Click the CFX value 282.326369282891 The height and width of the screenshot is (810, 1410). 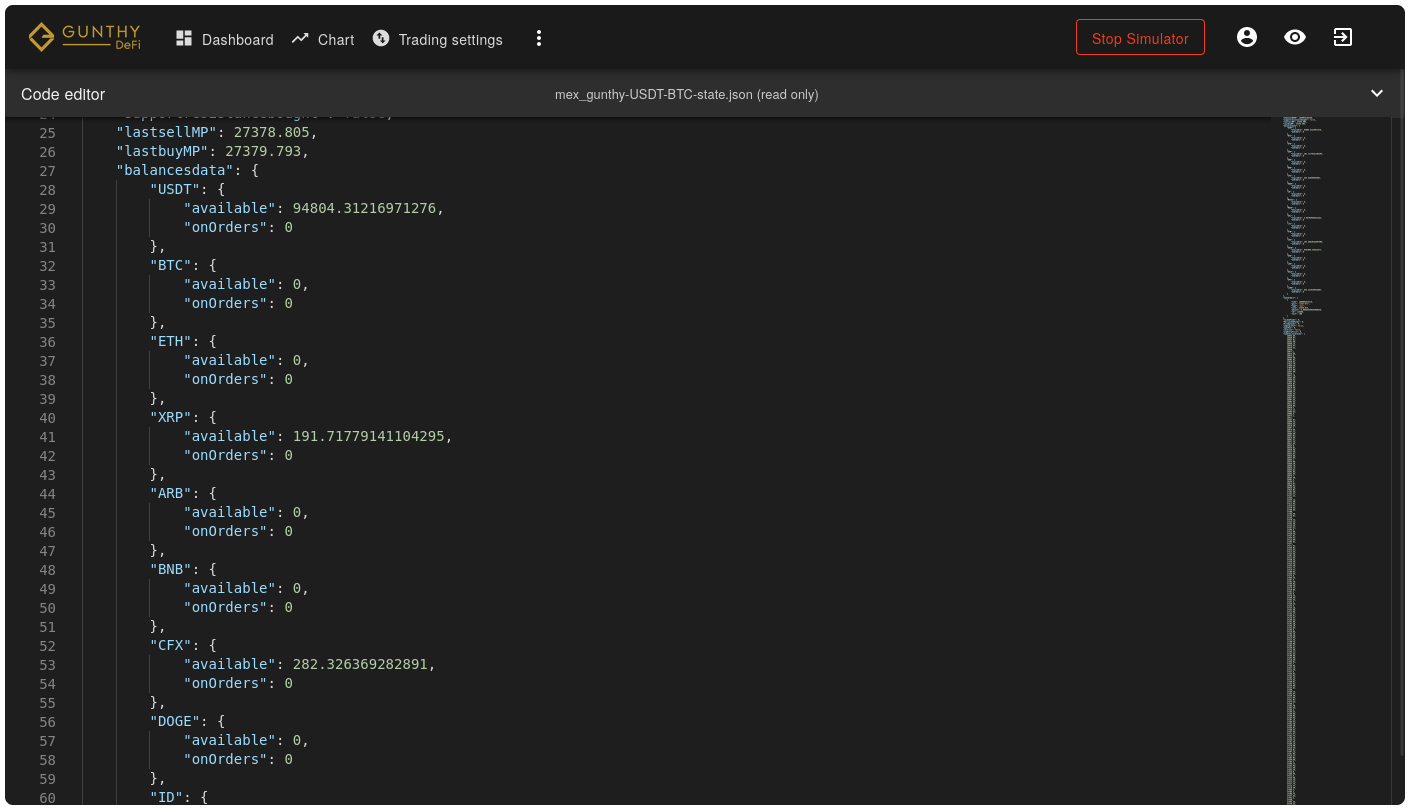(x=360, y=665)
